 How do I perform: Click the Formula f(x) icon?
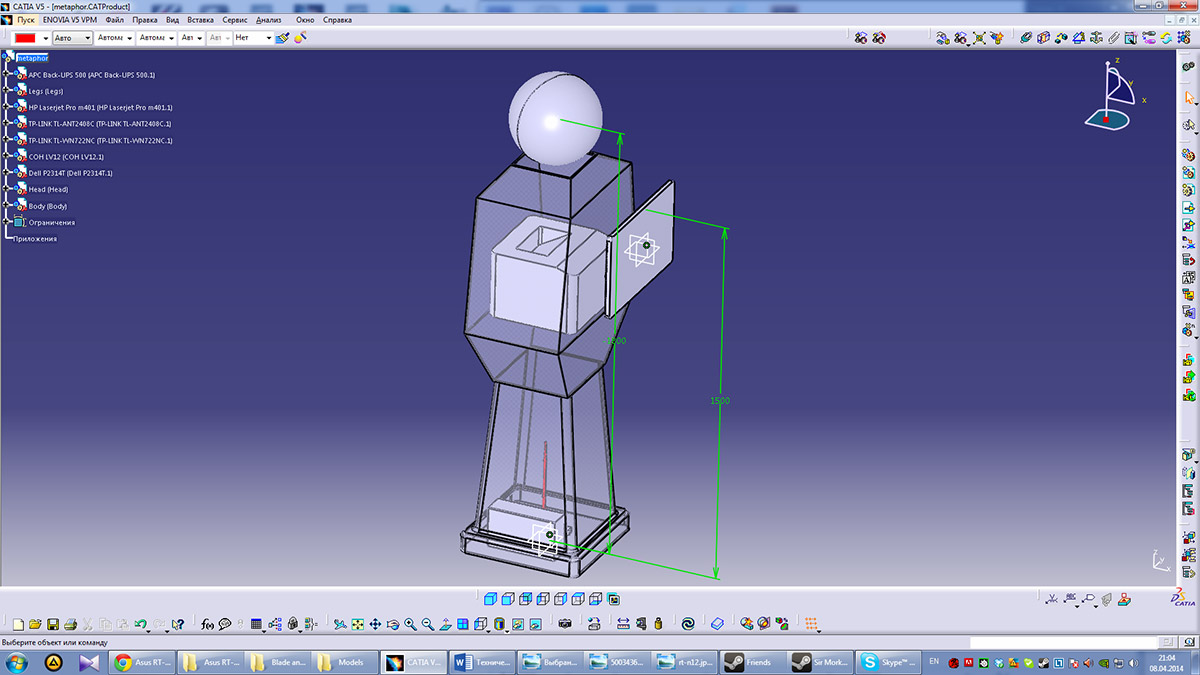pyautogui.click(x=207, y=625)
